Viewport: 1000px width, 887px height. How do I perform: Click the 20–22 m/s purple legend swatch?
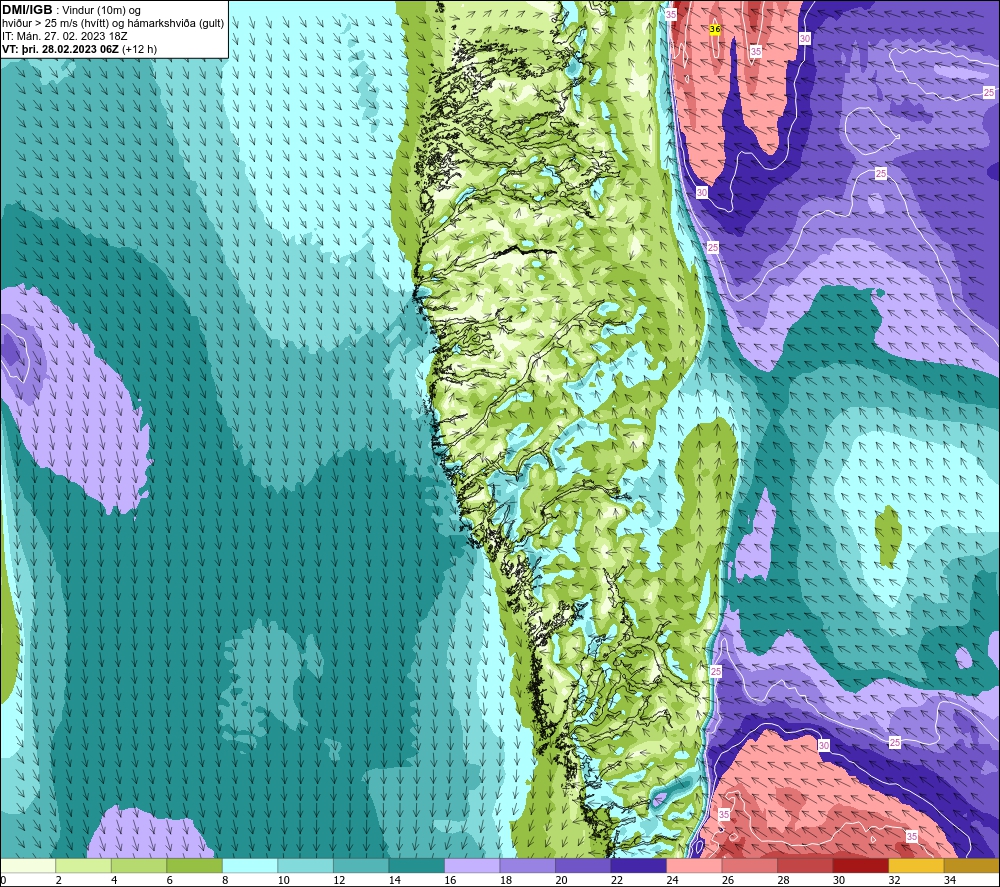(583, 865)
